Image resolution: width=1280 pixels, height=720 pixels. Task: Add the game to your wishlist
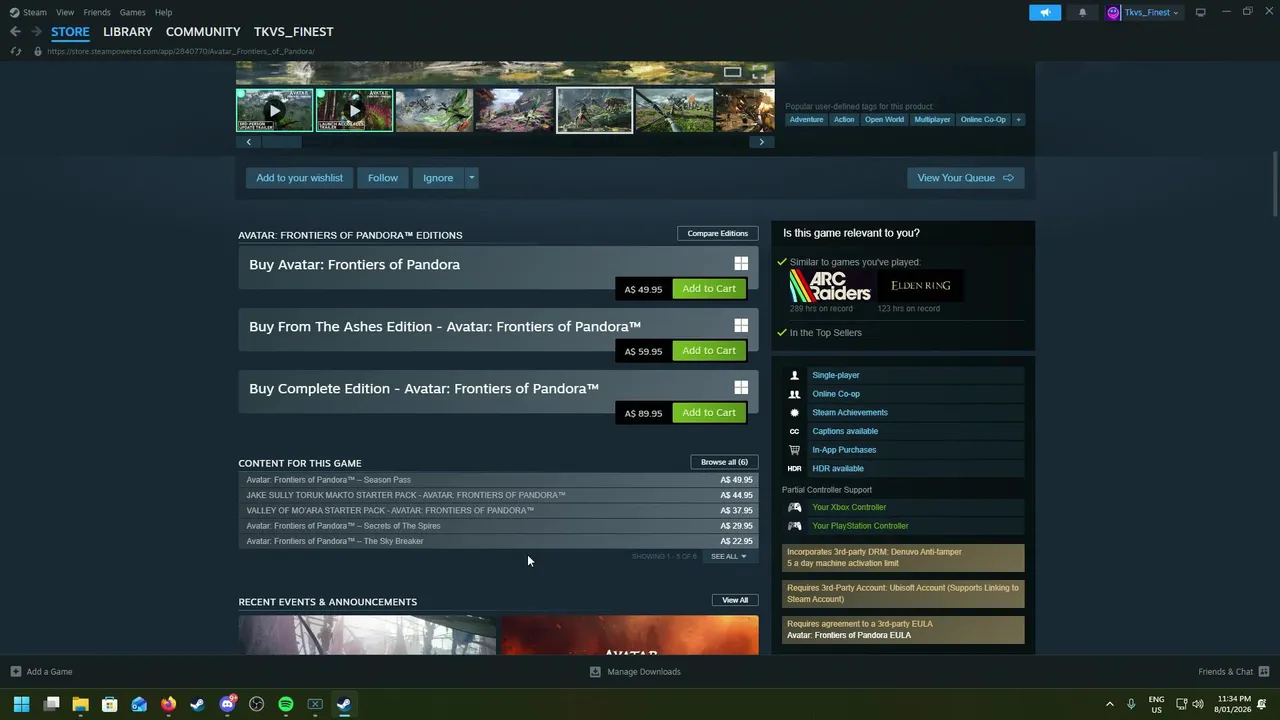[x=299, y=178]
